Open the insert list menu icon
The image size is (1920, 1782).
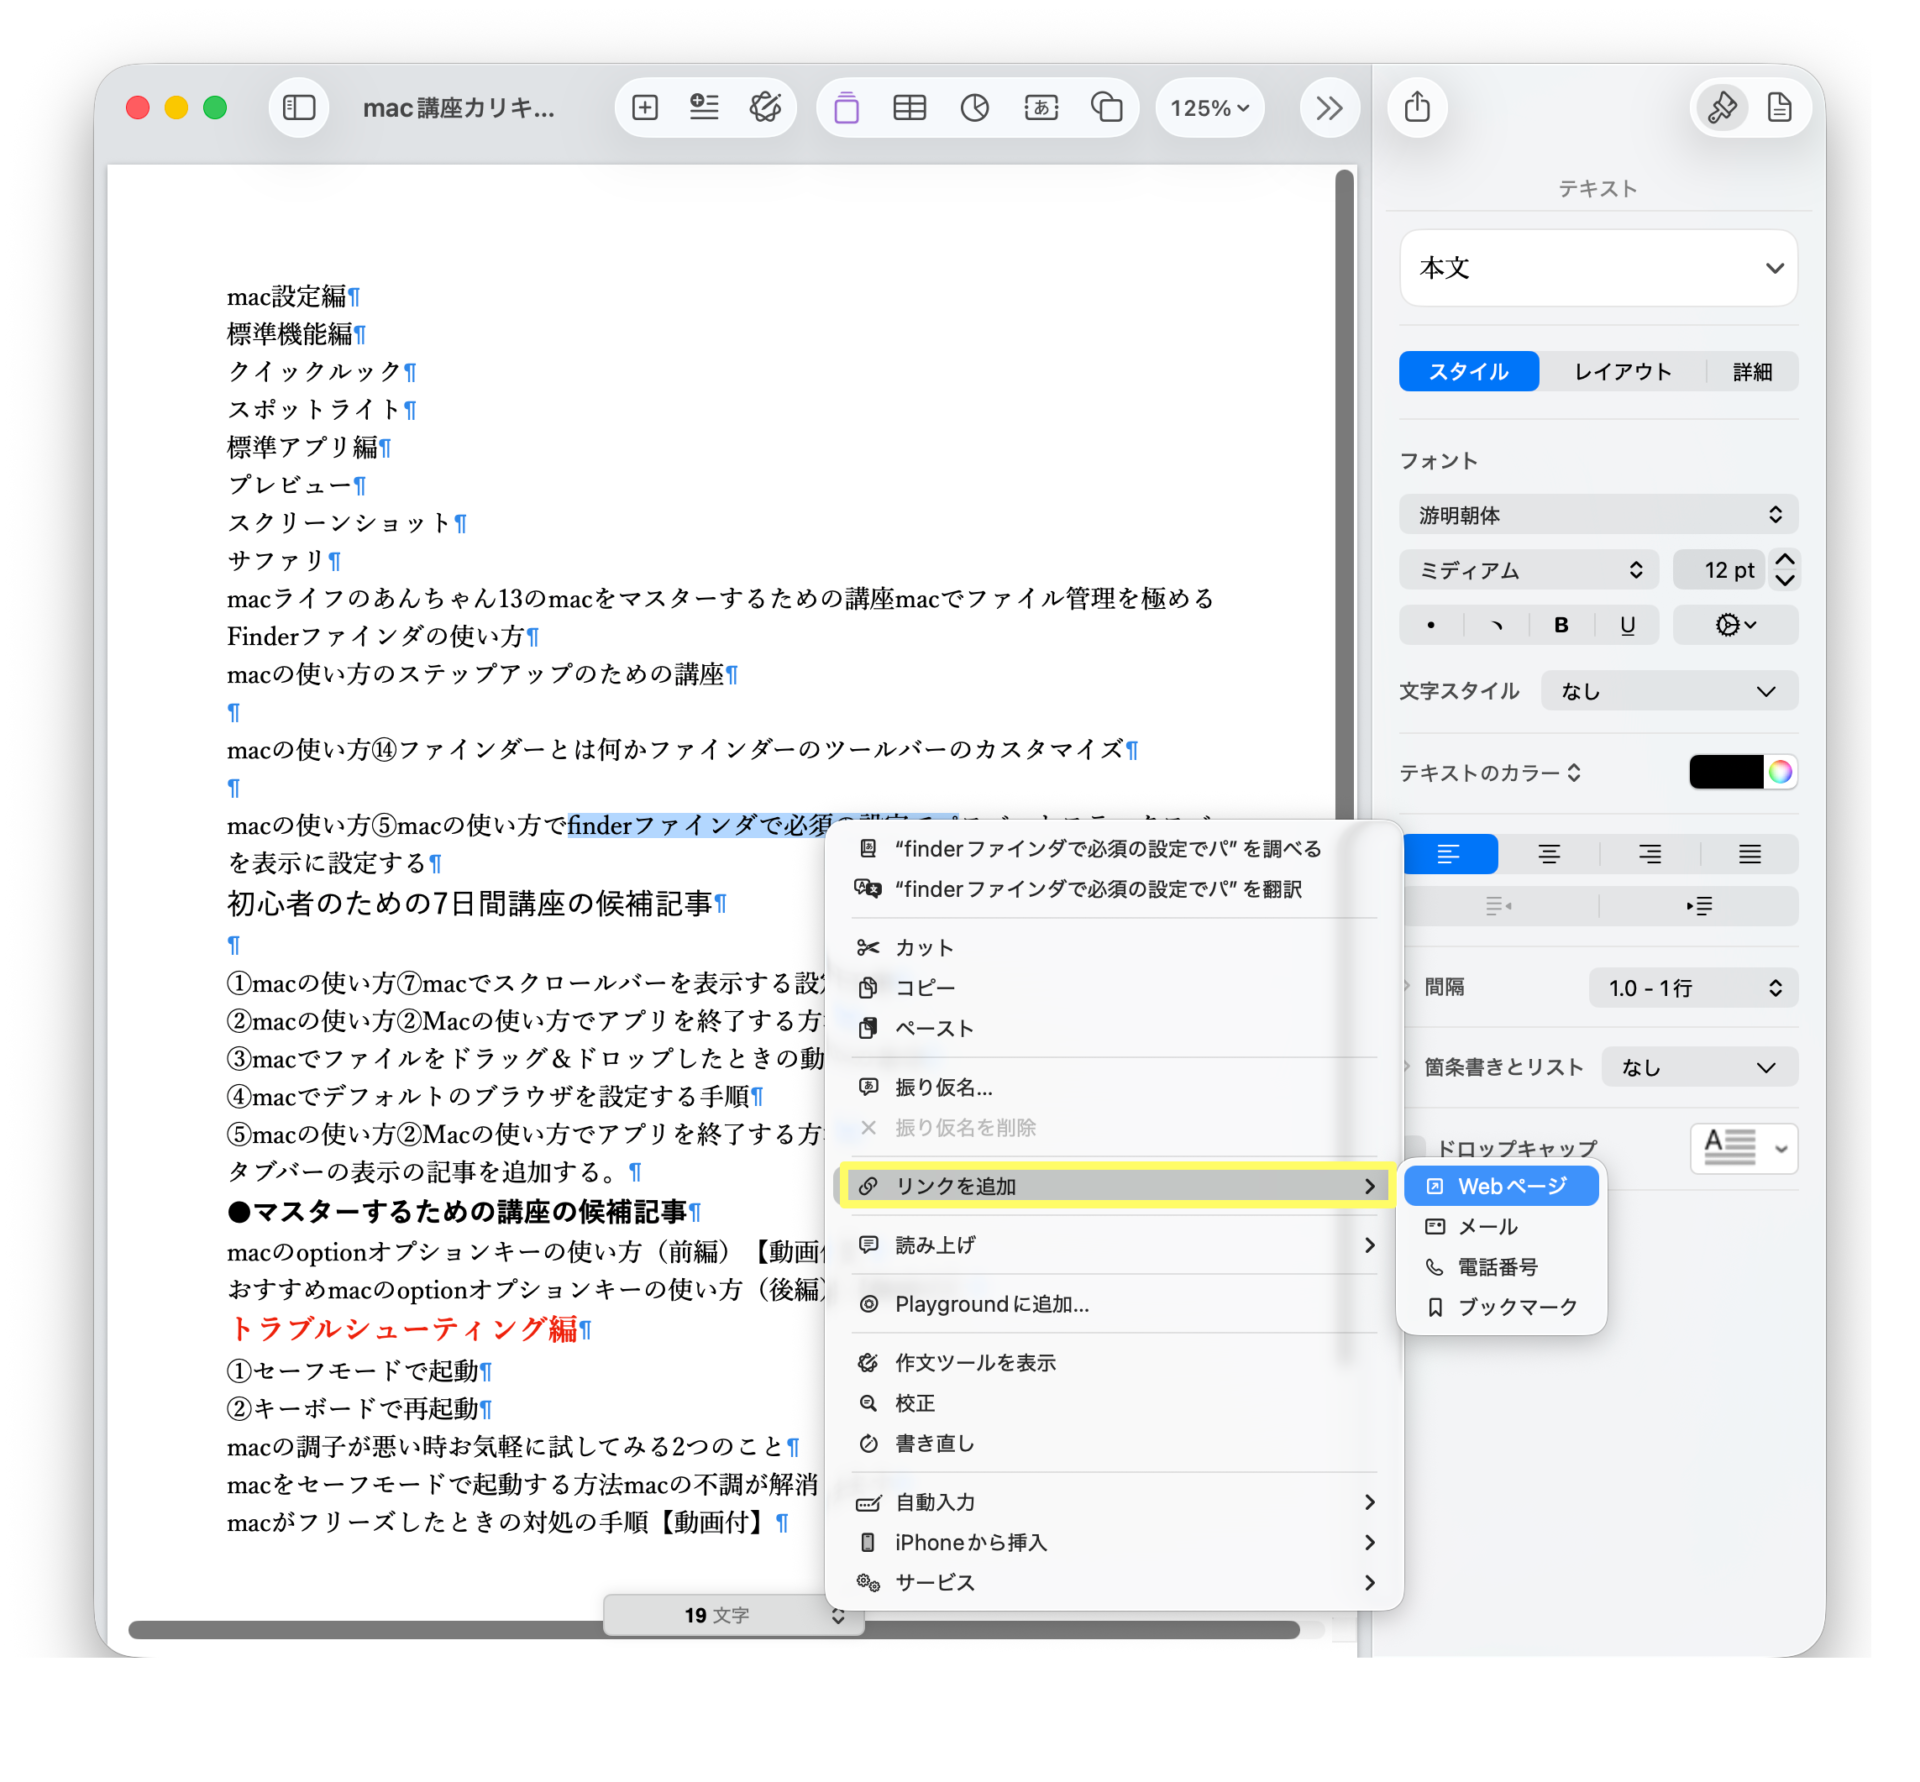(704, 107)
